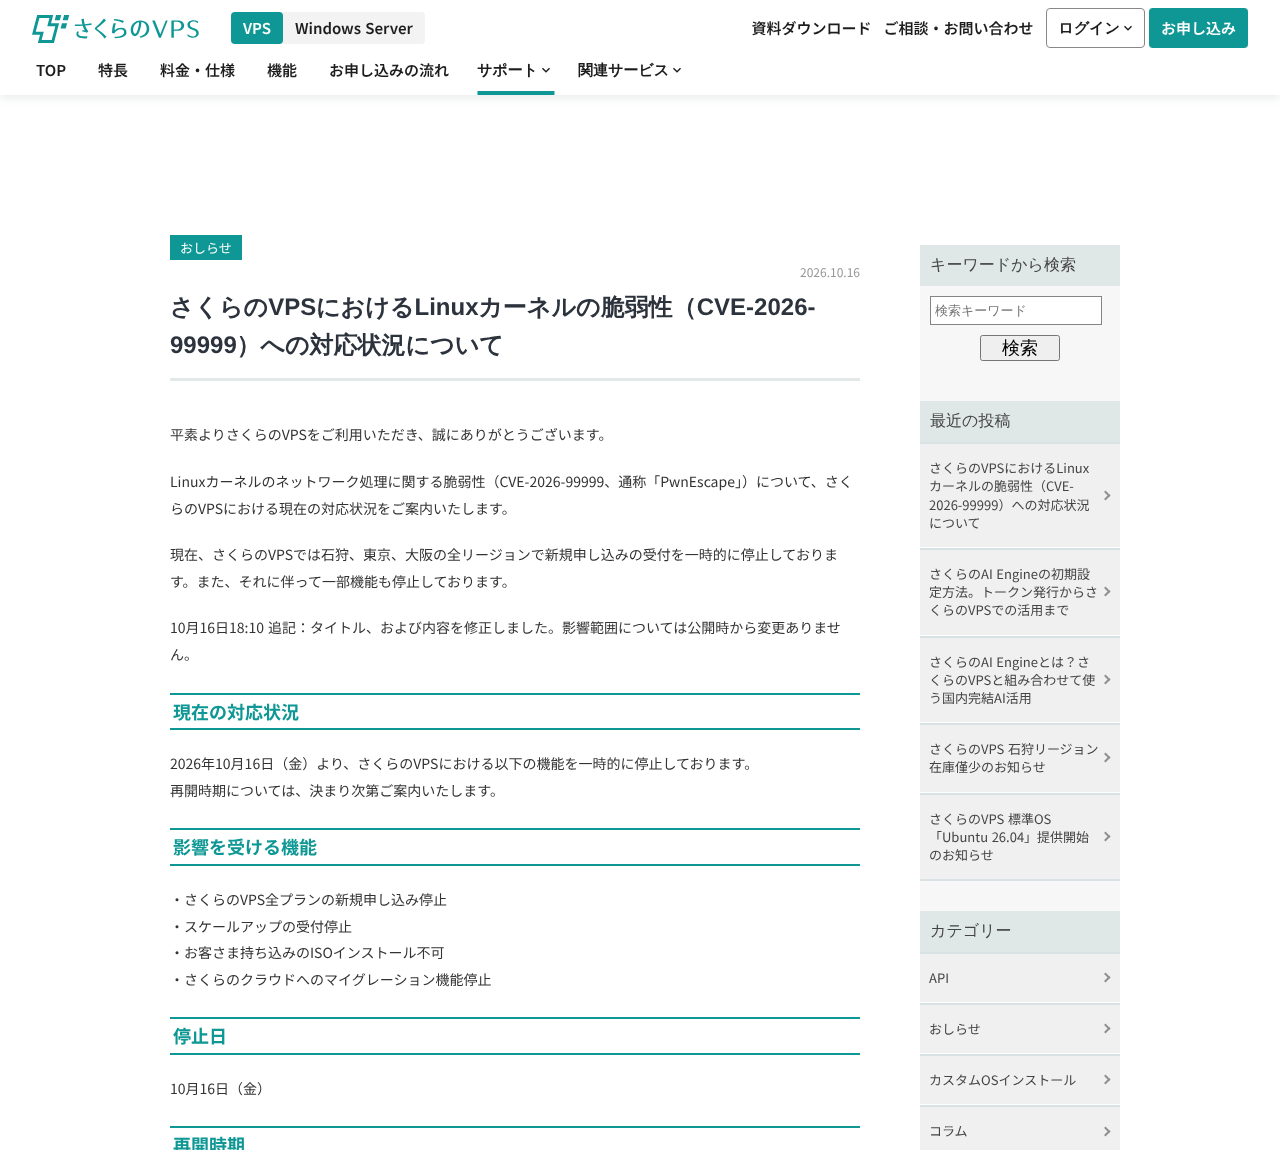Screen dimensions: 1280x1150
Task: Click the chevron in the おしらせ category row
Action: [x=1107, y=1029]
